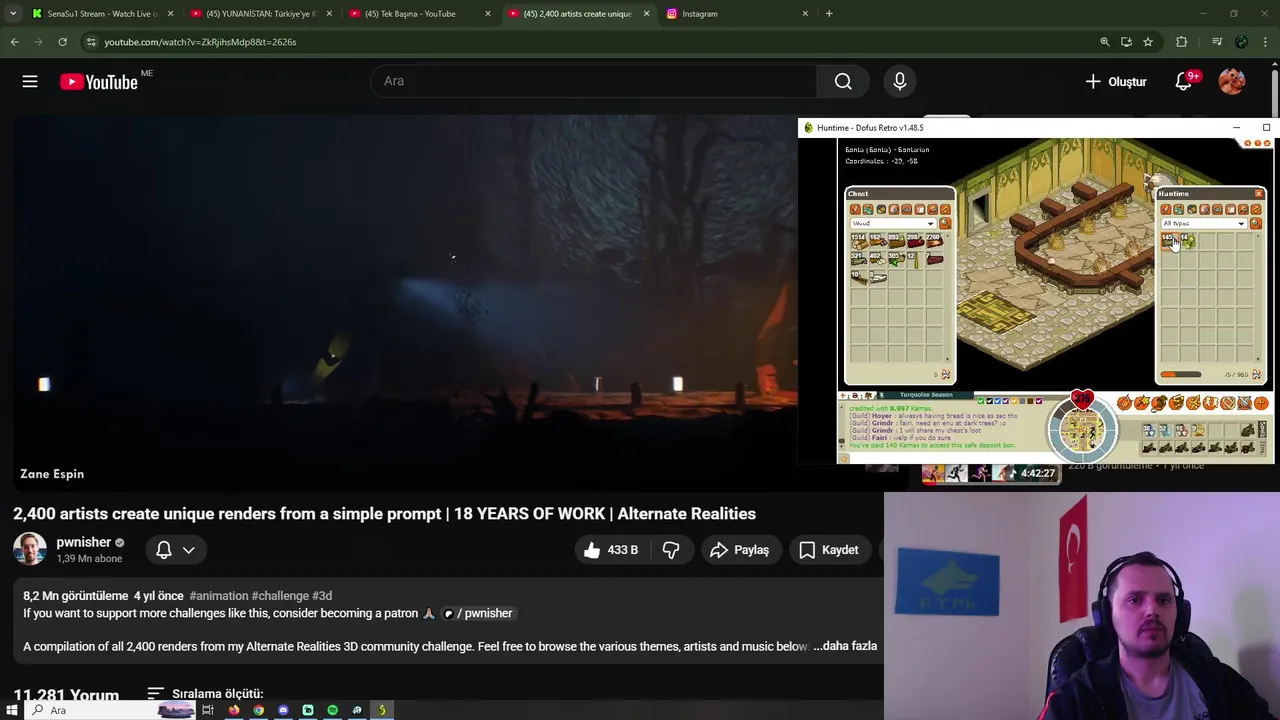Viewport: 1280px width, 720px height.
Task: Open the pwnisher channel name link
Action: tap(83, 542)
